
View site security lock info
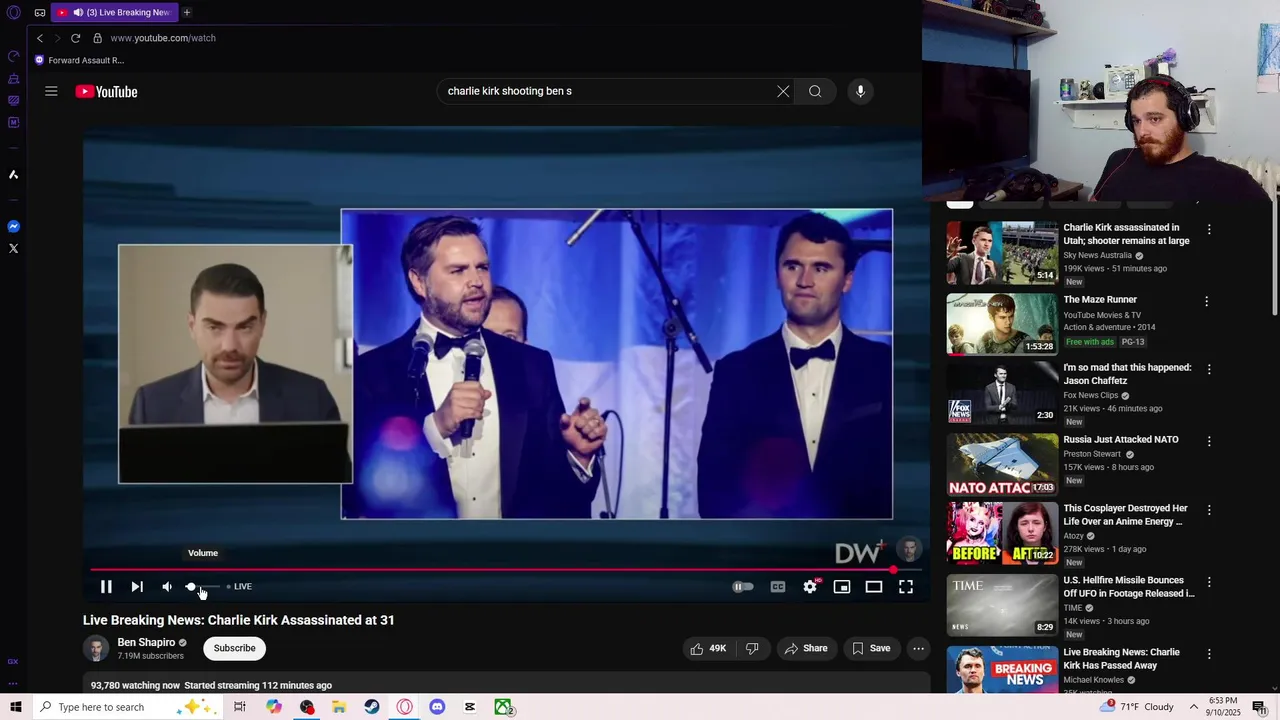coord(97,38)
